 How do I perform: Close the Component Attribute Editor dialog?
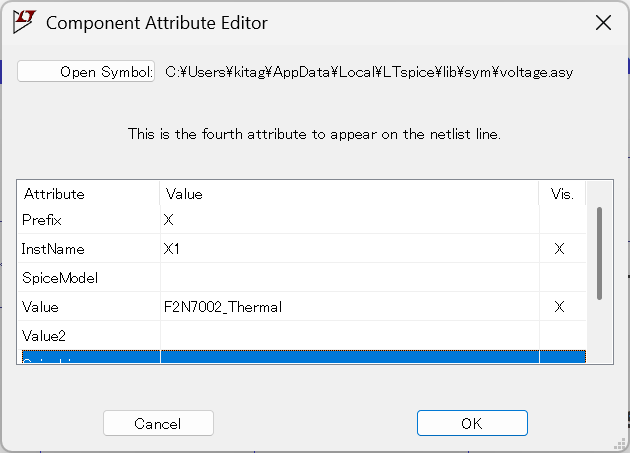[x=603, y=23]
